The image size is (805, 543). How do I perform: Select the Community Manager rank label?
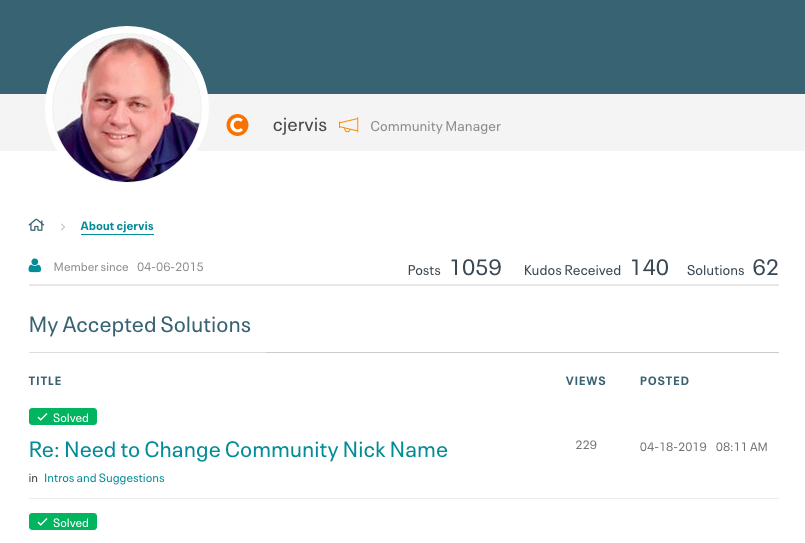(x=435, y=127)
